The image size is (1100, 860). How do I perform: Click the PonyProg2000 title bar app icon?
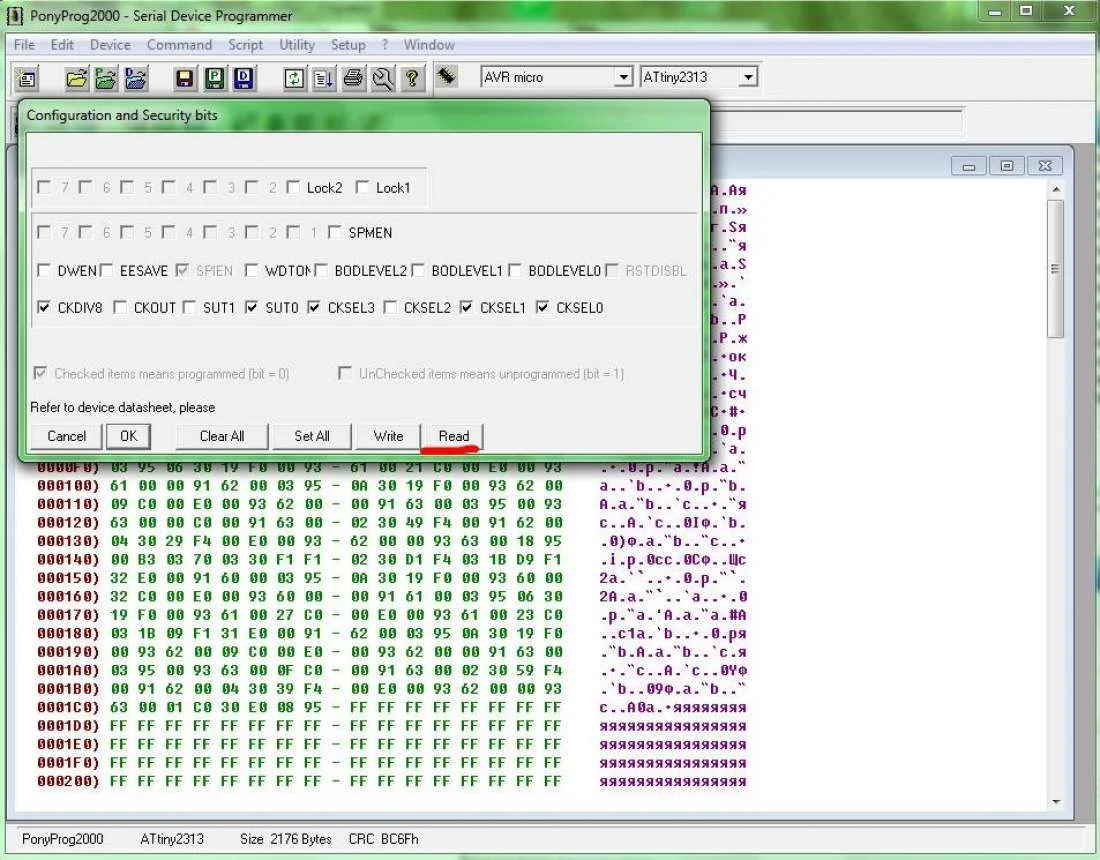(x=15, y=15)
